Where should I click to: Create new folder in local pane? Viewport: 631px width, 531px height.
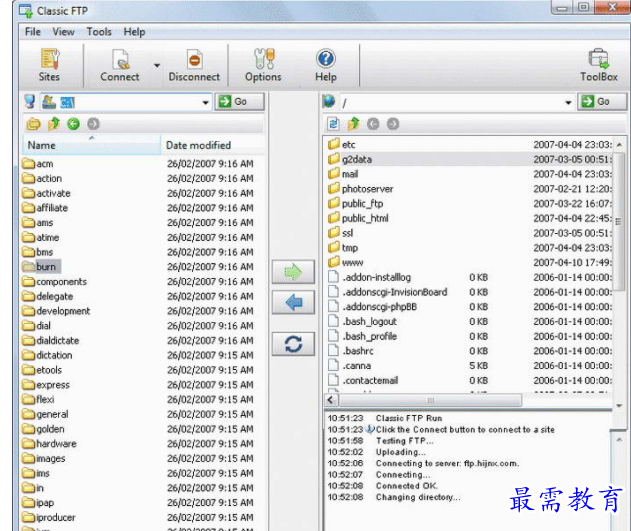[33, 124]
